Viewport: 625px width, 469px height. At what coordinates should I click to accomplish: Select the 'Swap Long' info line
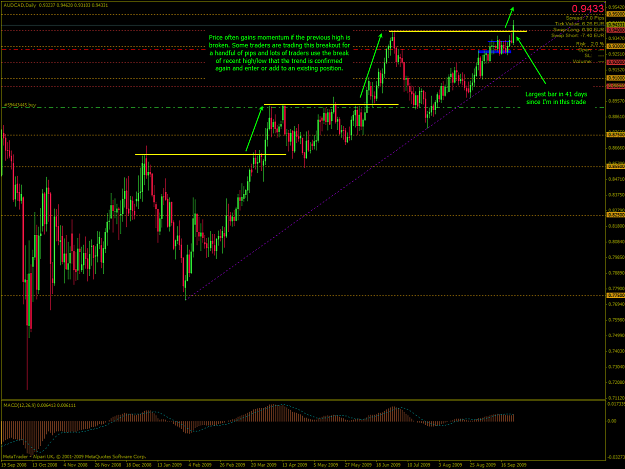[580, 29]
